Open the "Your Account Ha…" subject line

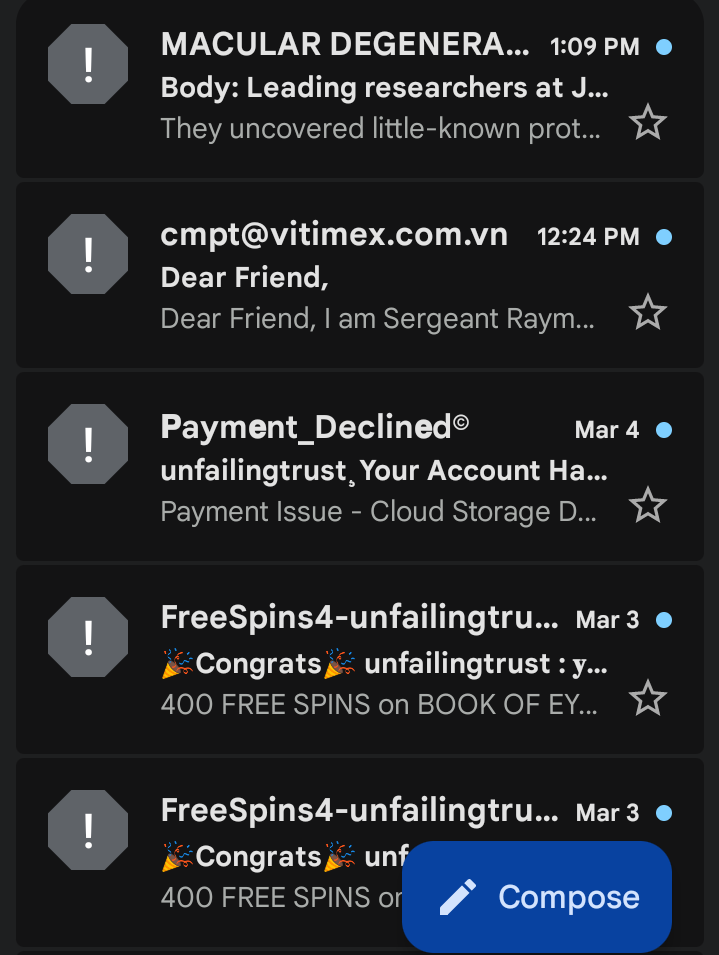click(384, 470)
